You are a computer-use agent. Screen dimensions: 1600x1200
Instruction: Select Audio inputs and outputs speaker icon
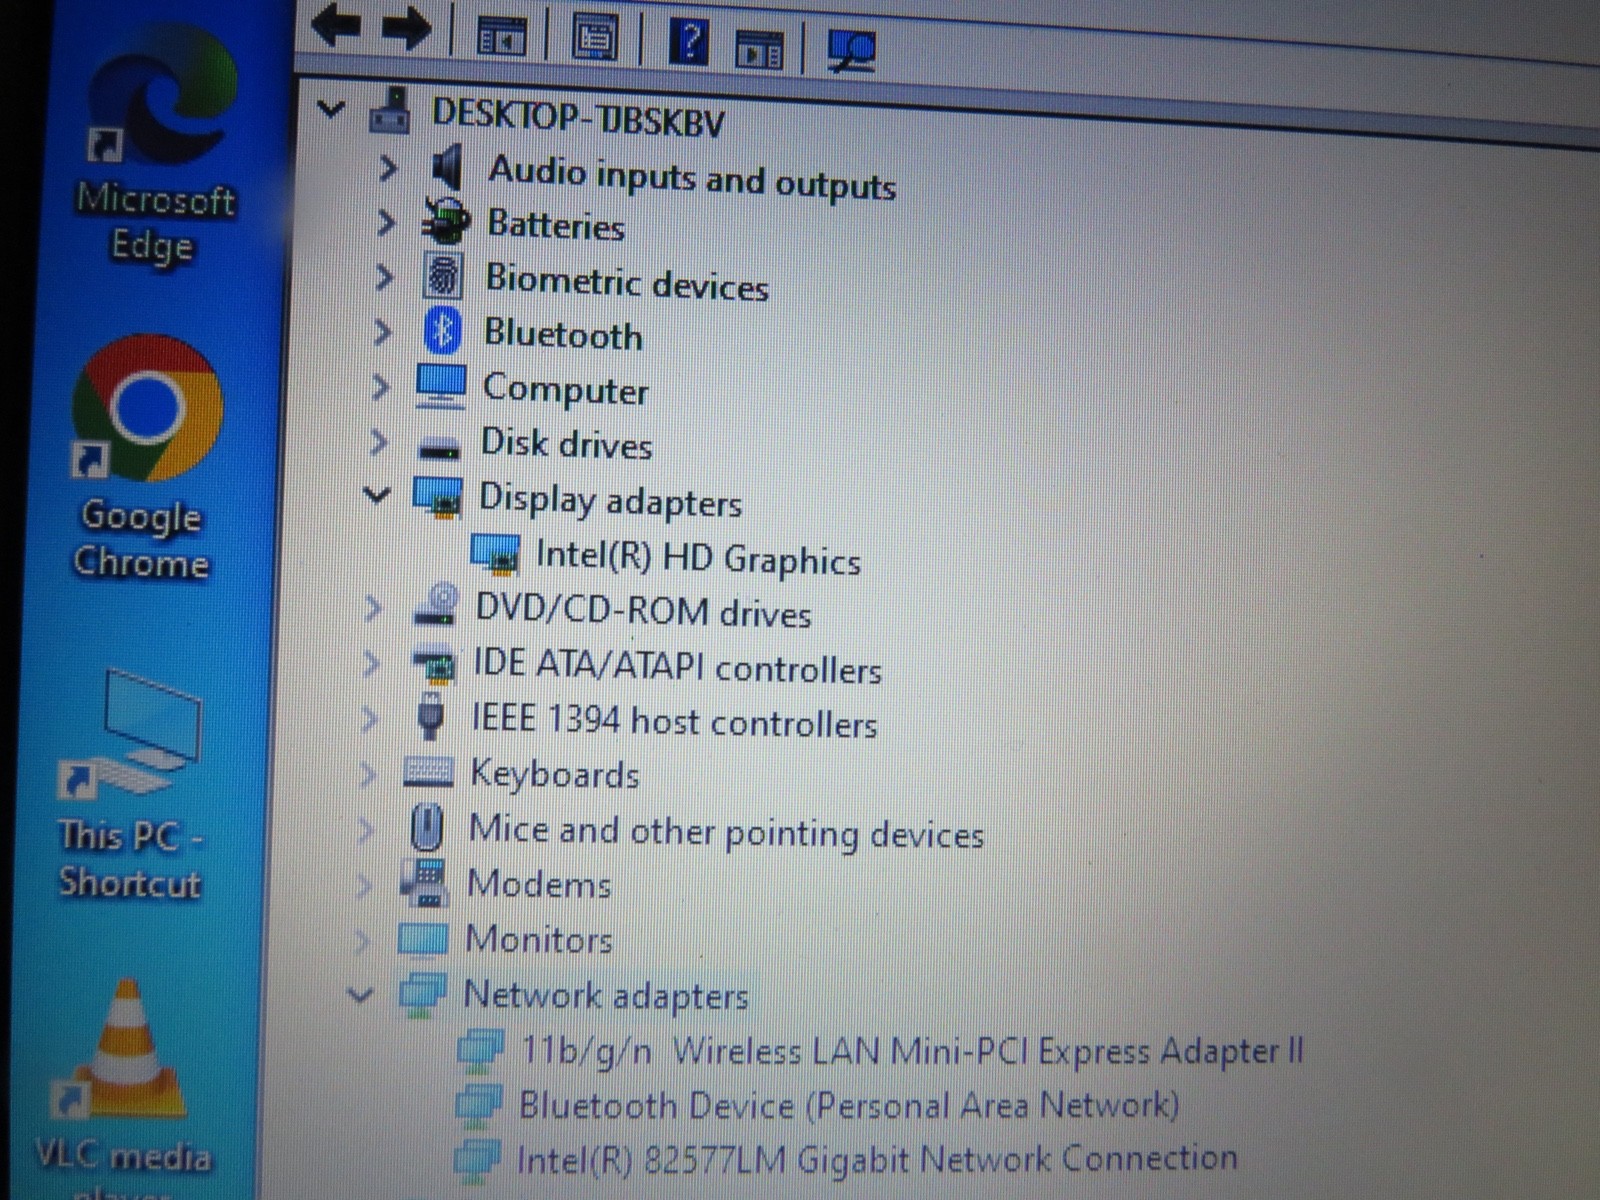[x=447, y=166]
